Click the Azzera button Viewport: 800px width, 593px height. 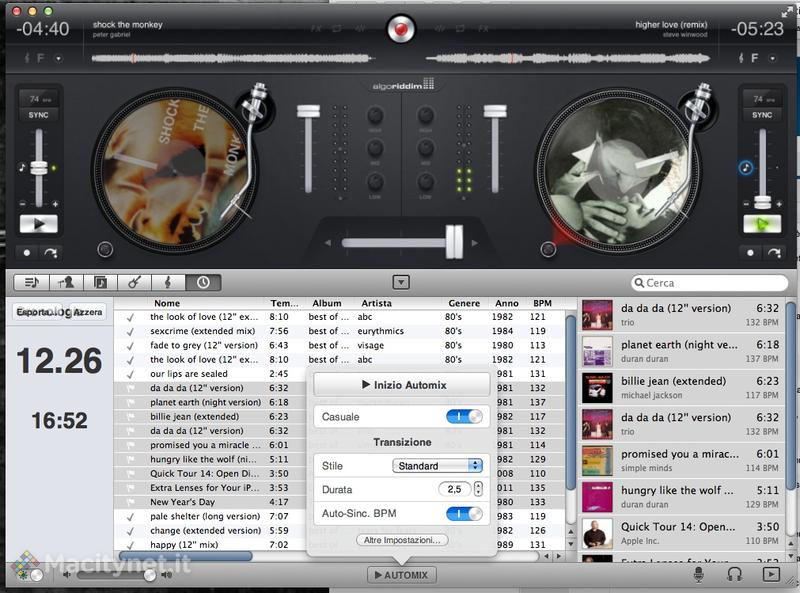tap(88, 312)
